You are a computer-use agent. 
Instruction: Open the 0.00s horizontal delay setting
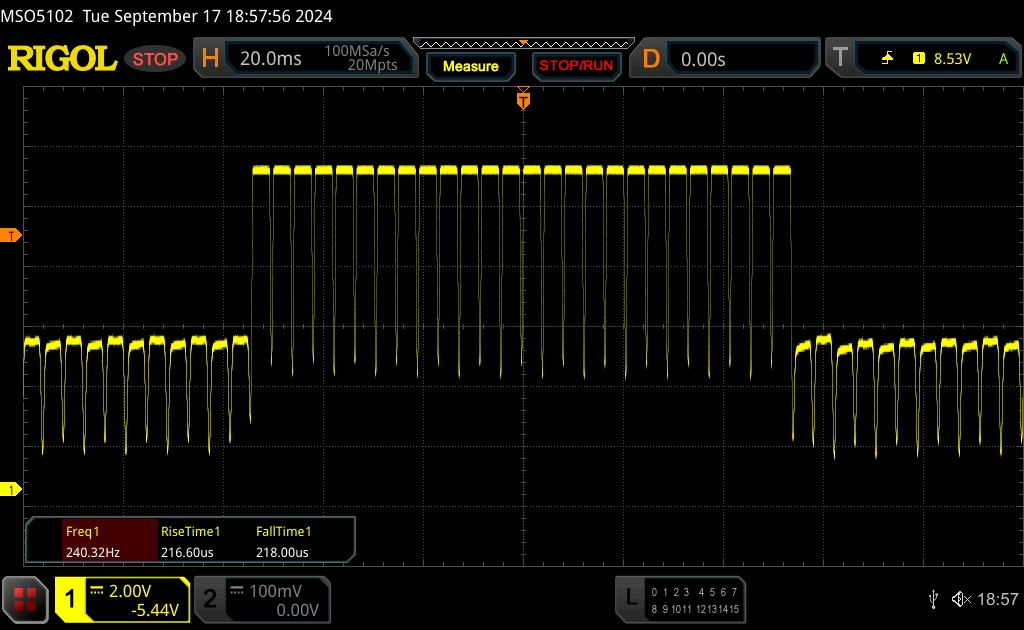(x=703, y=59)
